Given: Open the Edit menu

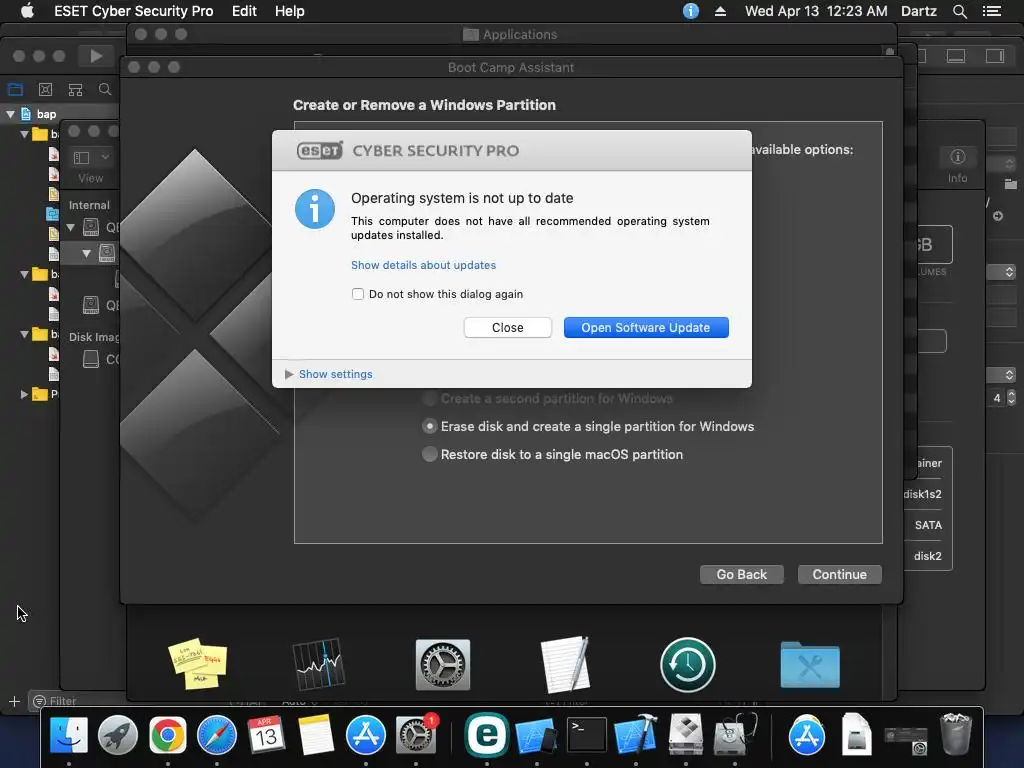Looking at the screenshot, I should pyautogui.click(x=244, y=11).
